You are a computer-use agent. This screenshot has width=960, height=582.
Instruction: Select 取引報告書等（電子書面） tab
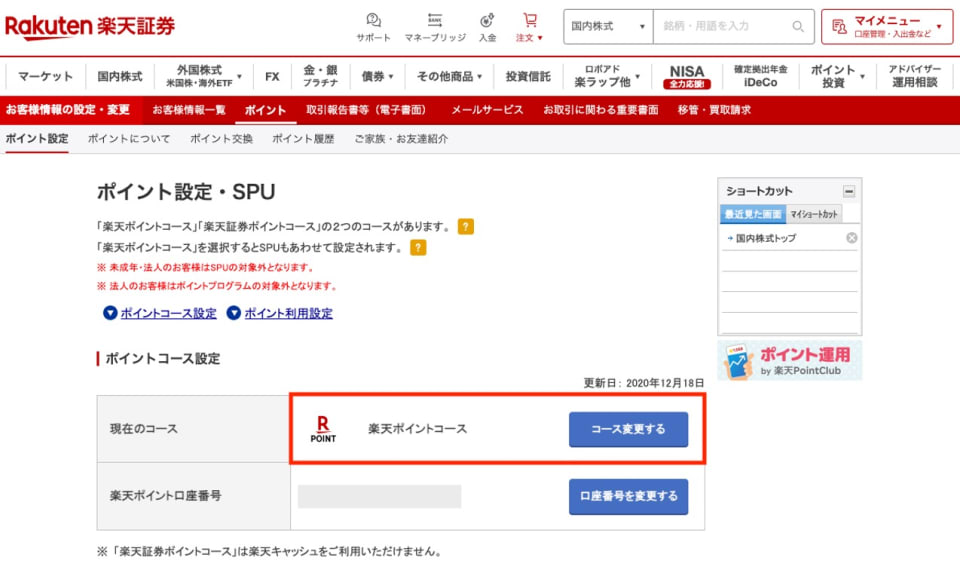(x=367, y=110)
